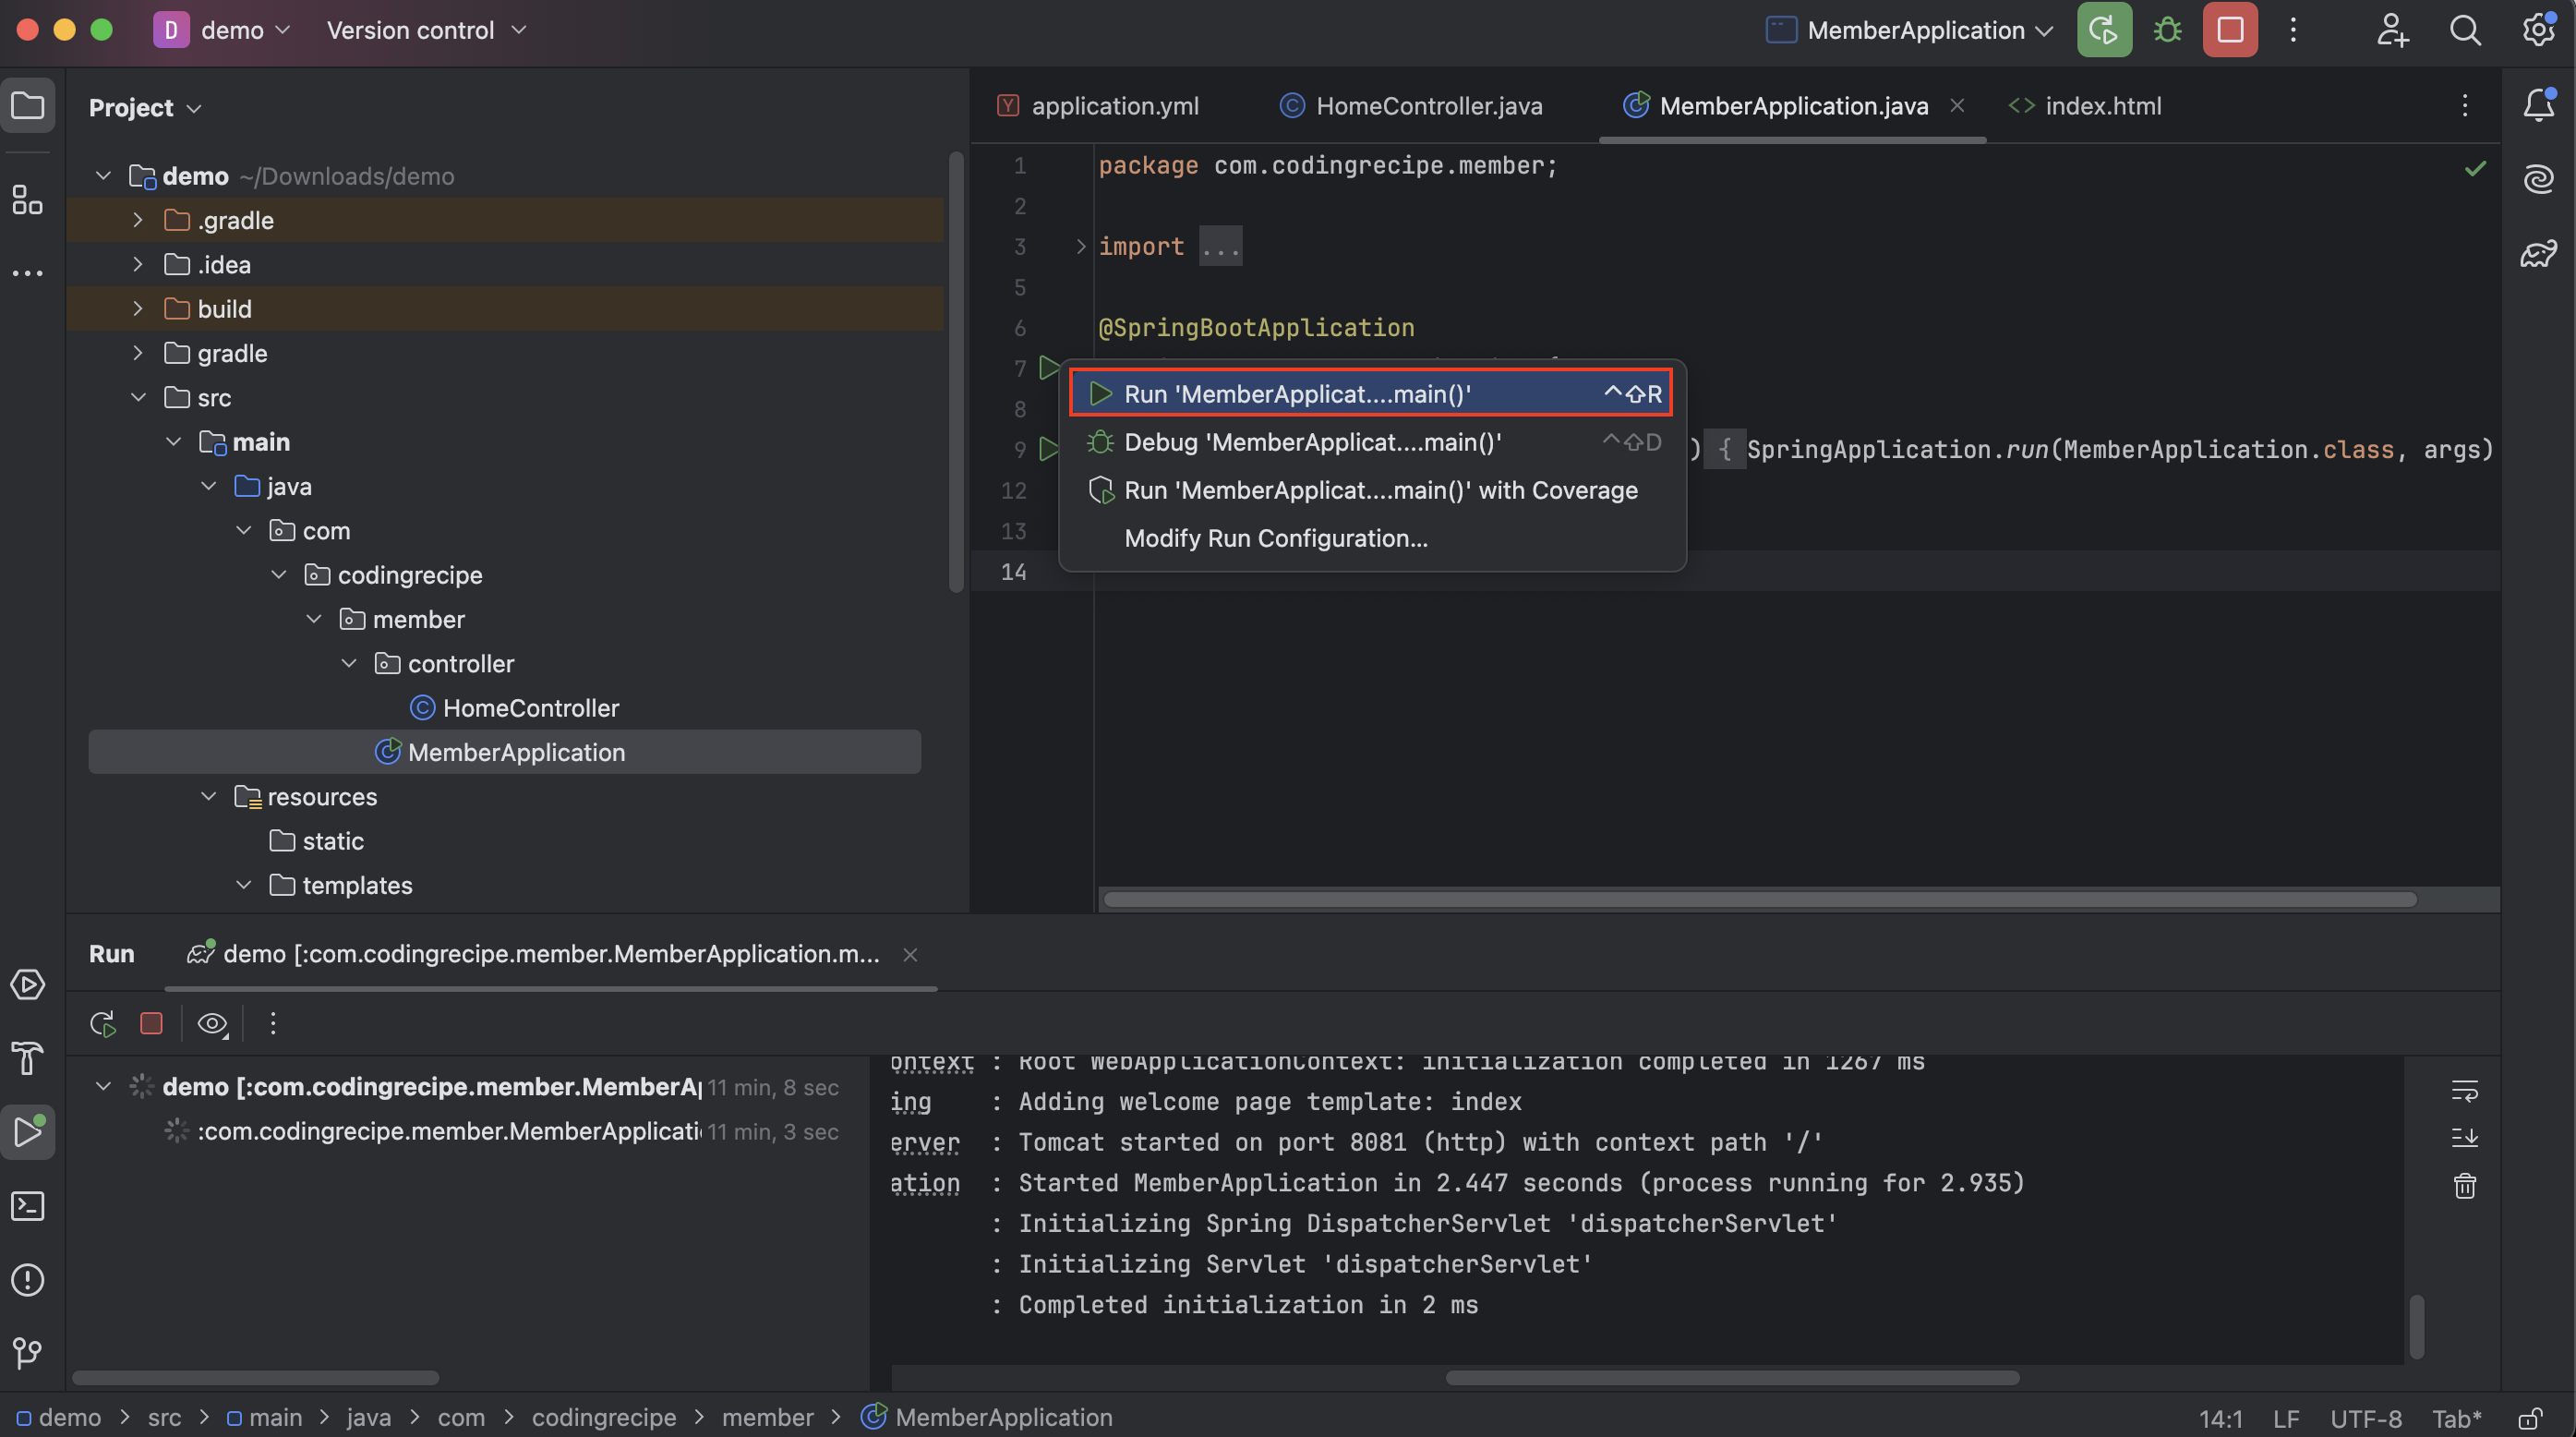Open the Services tool window icon
2576x1437 pixels.
click(28, 985)
